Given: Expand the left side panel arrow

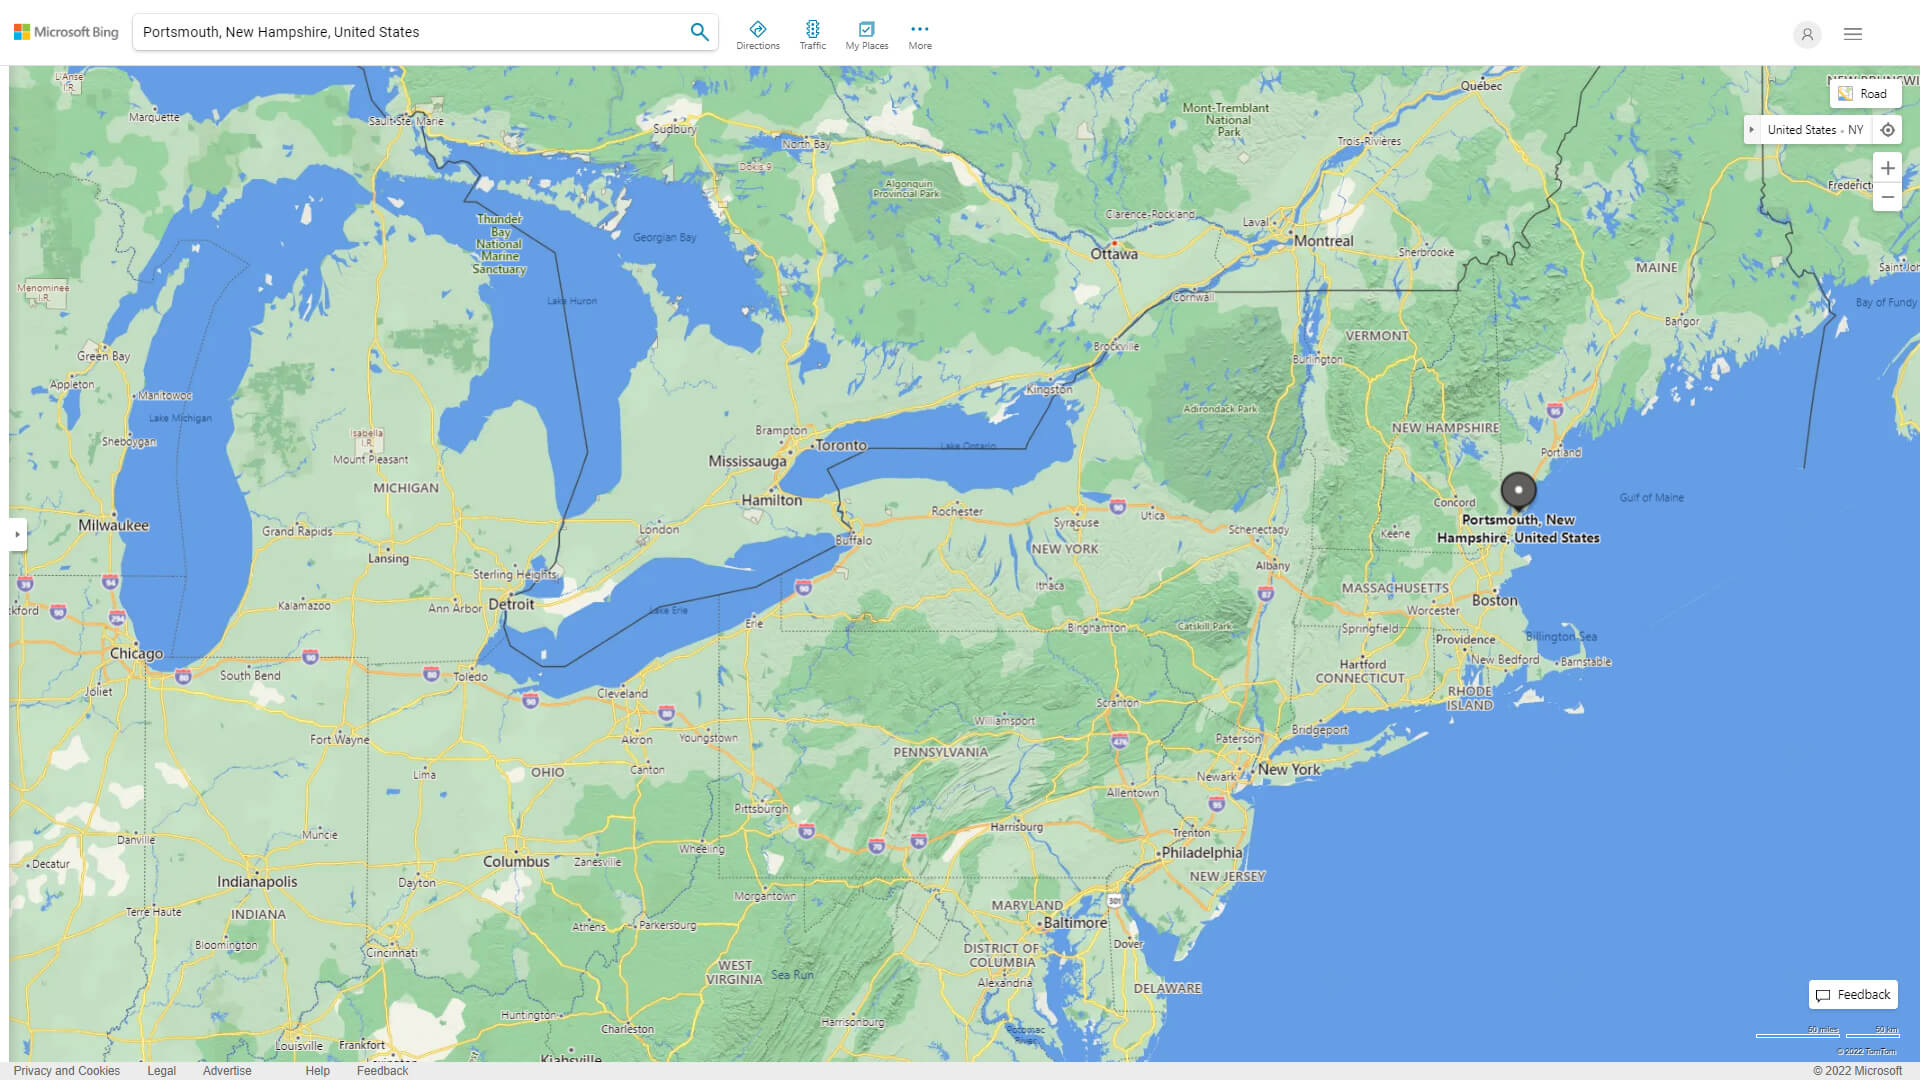Looking at the screenshot, I should [x=17, y=534].
